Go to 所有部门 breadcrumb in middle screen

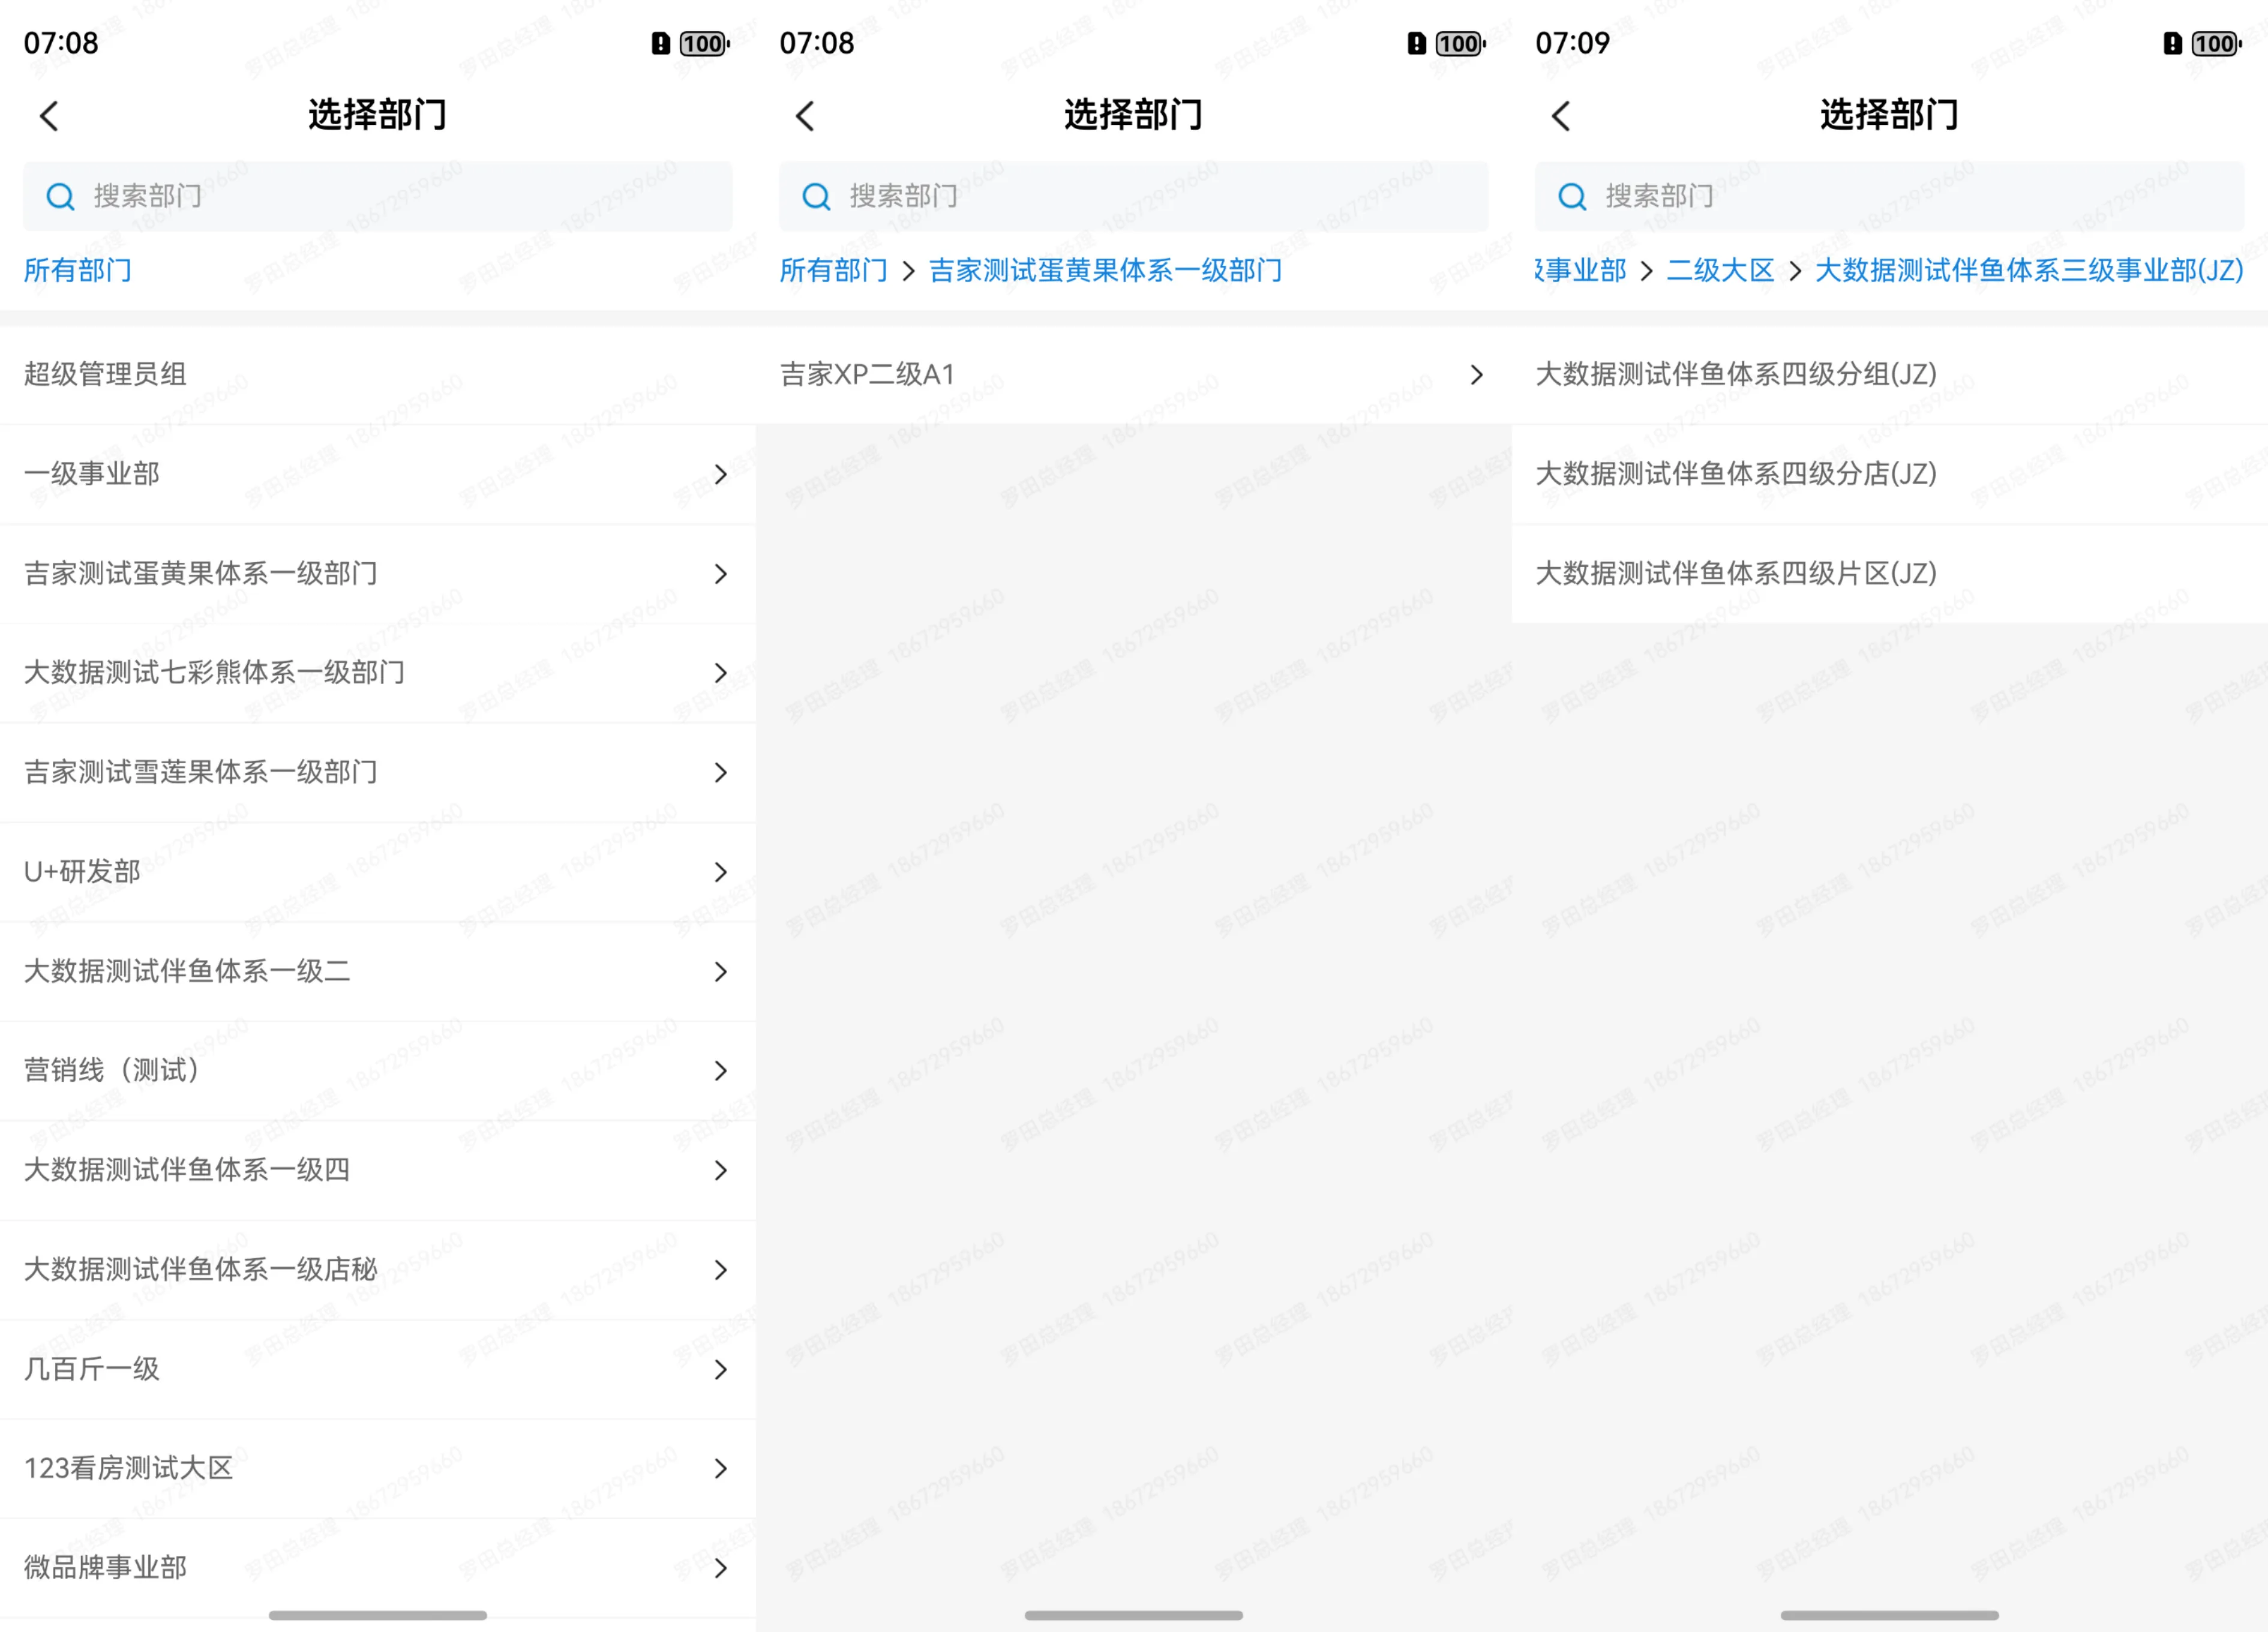pyautogui.click(x=833, y=270)
